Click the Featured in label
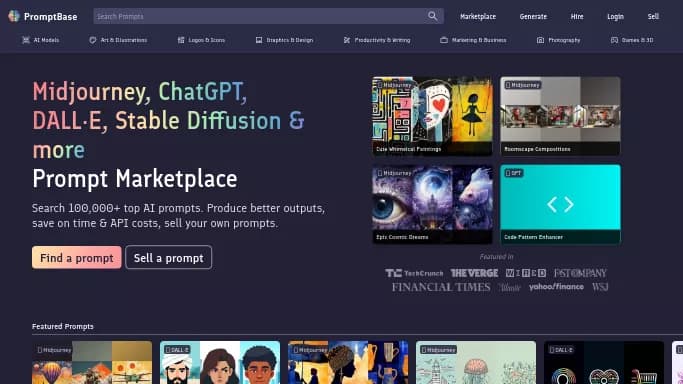 [497, 256]
